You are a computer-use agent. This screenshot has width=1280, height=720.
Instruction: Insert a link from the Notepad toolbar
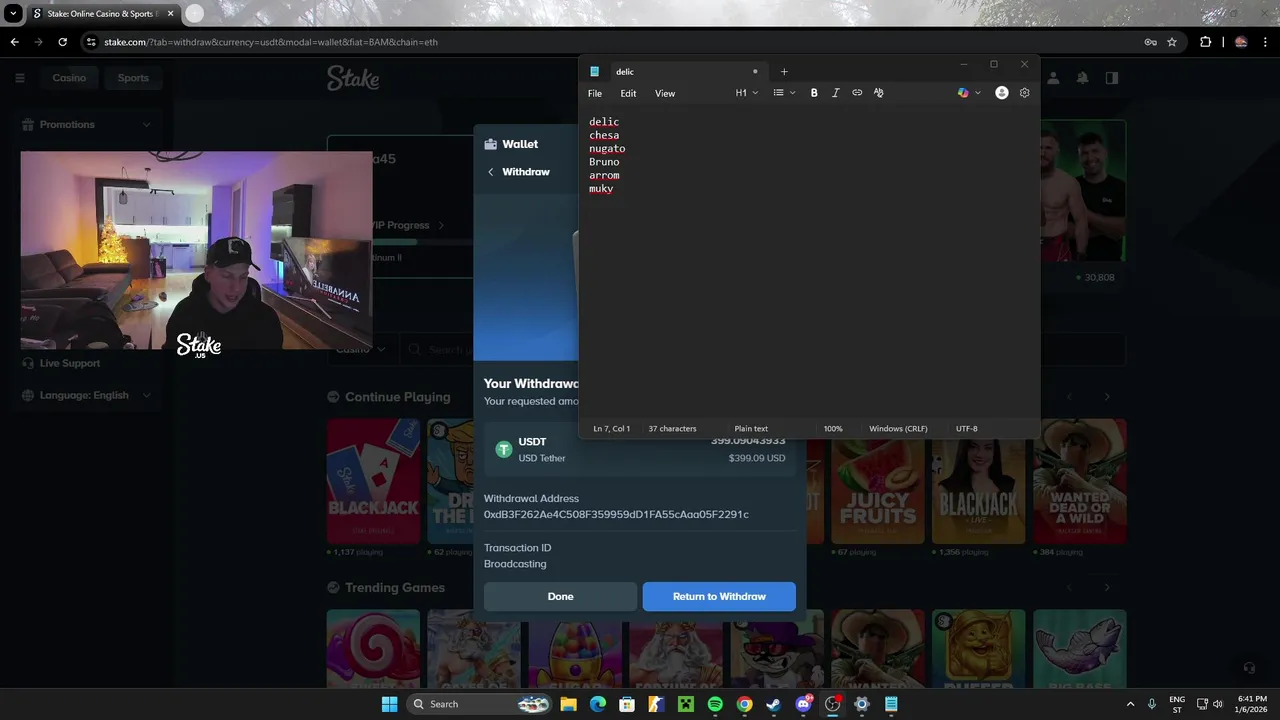point(857,93)
